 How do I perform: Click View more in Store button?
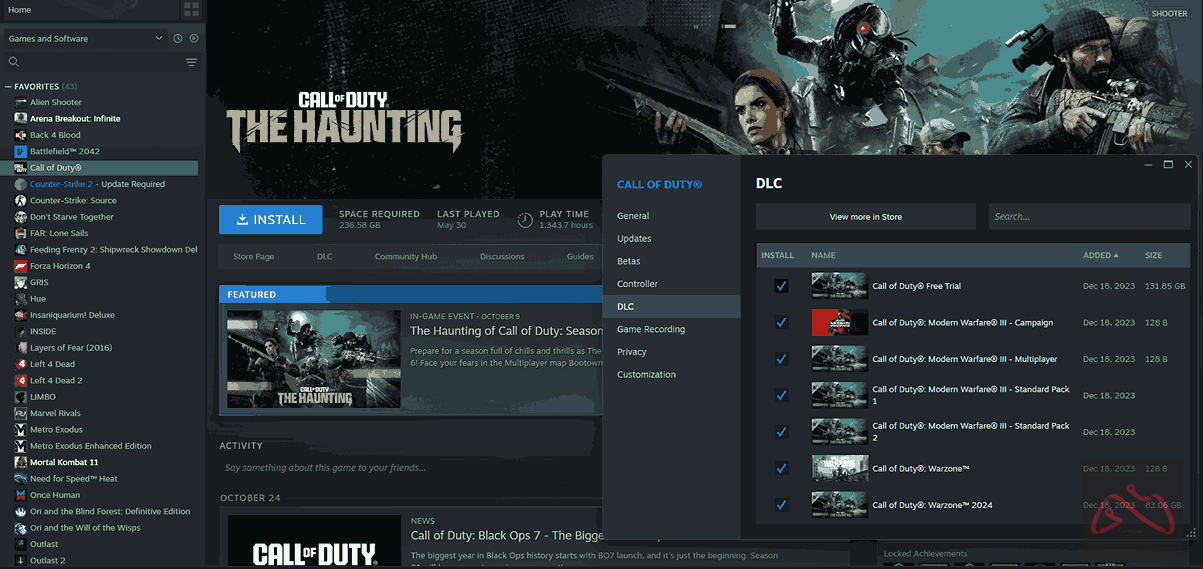pos(865,217)
